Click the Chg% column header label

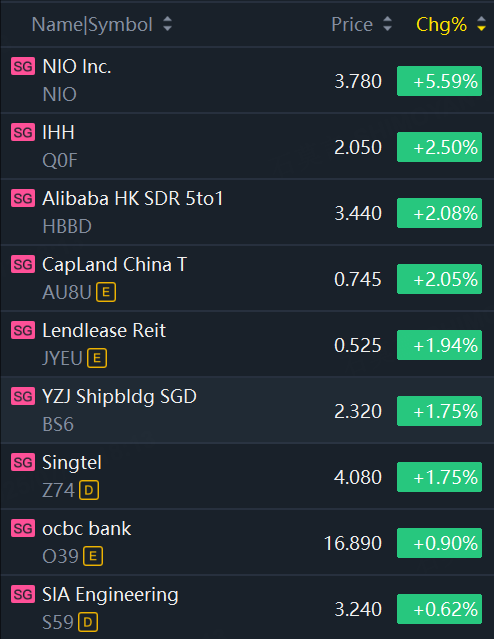[441, 24]
